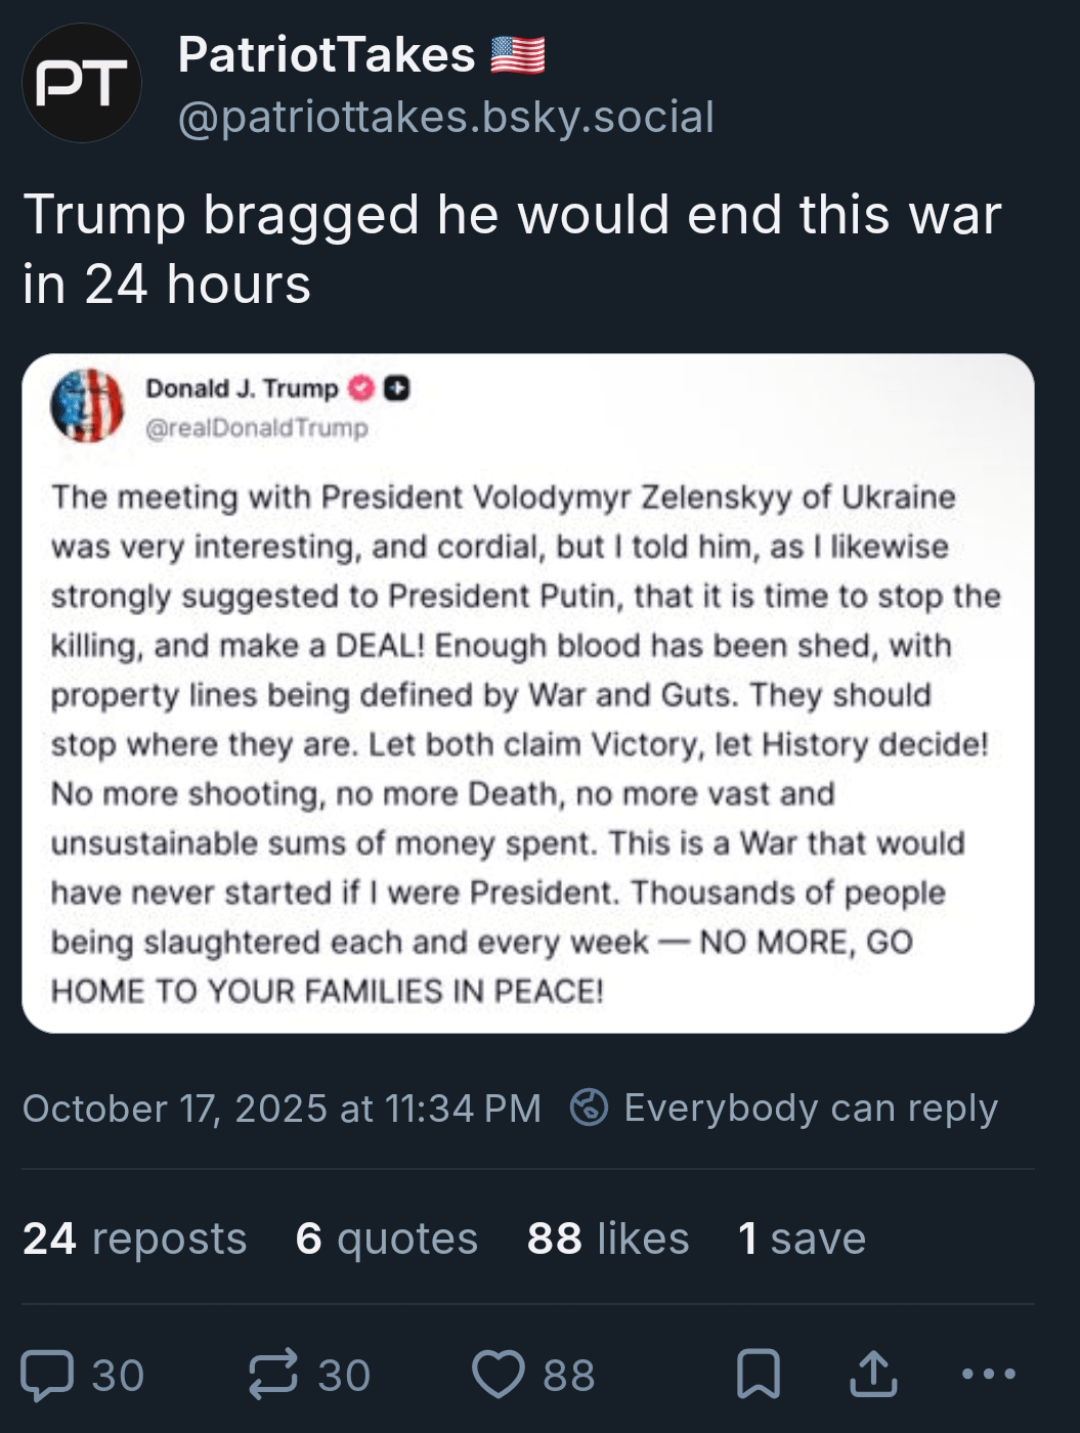Click the share upload icon
Screen dimensions: 1080x1433
tap(873, 1374)
